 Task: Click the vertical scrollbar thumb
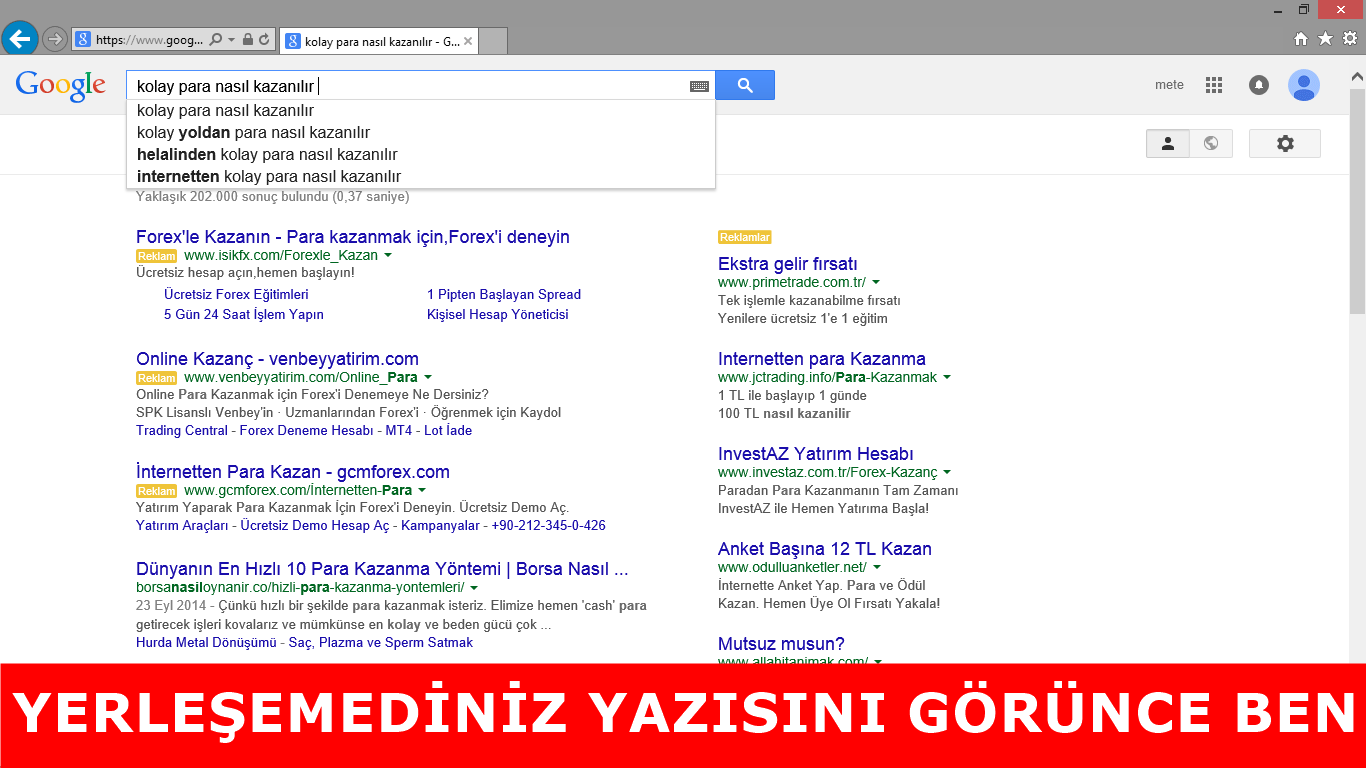1358,202
